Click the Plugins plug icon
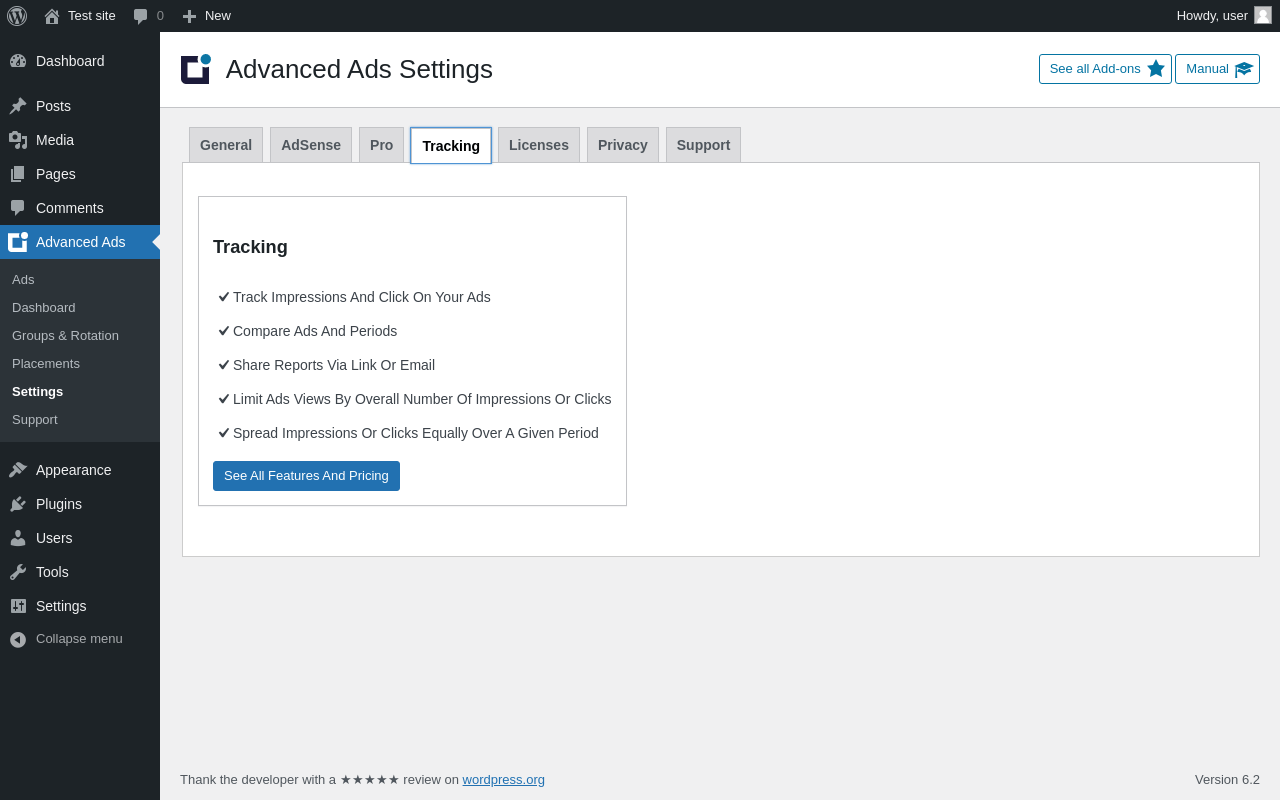 (x=18, y=504)
